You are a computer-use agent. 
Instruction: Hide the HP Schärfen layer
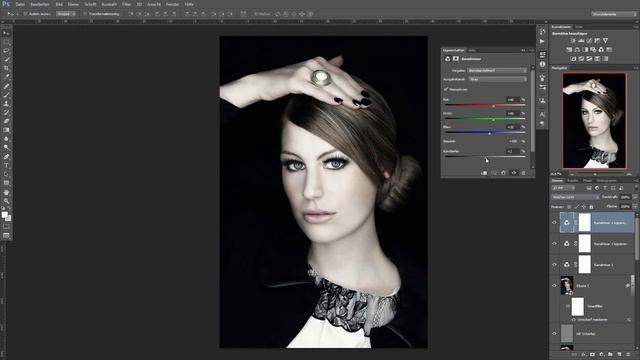pyautogui.click(x=554, y=333)
